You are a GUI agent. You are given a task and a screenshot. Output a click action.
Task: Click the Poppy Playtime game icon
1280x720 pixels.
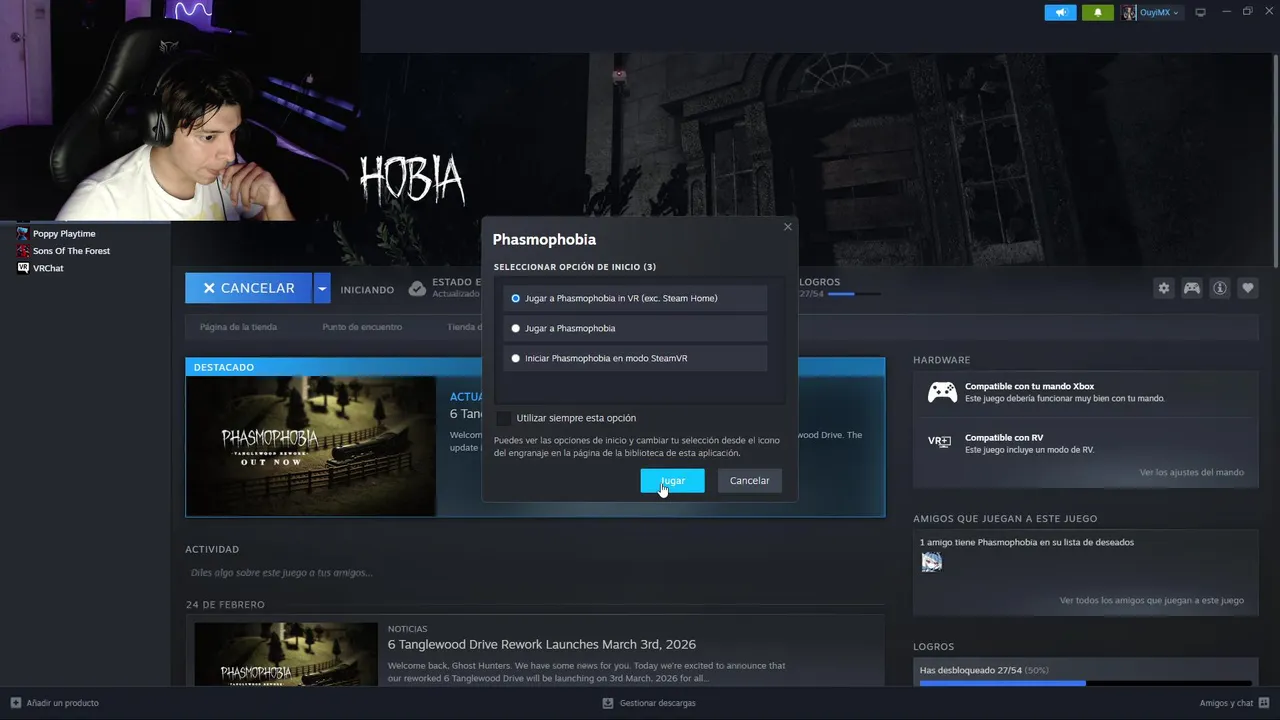click(23, 234)
